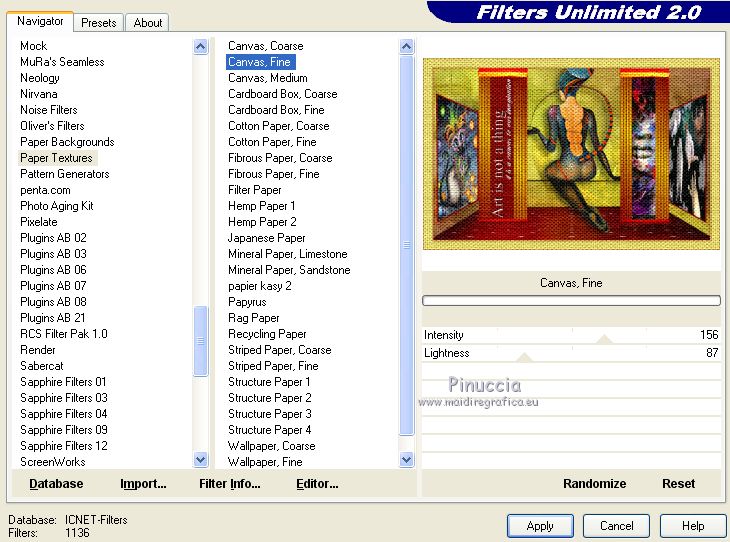Adjust the Intensity slider handle
This screenshot has height=542, width=730.
click(x=604, y=339)
